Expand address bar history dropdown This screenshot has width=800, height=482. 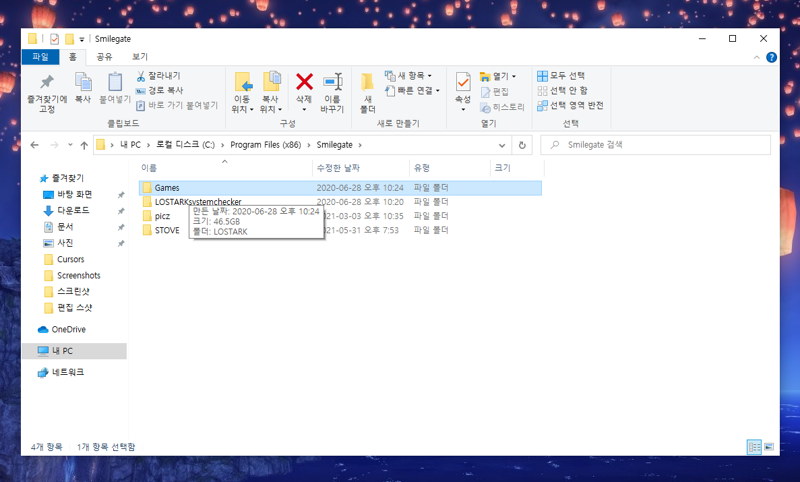click(x=502, y=145)
